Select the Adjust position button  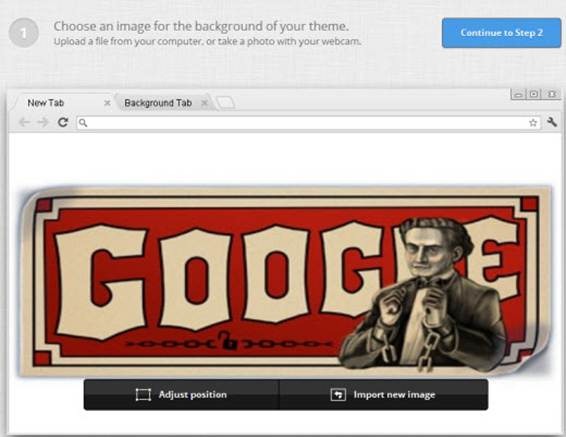(182, 394)
